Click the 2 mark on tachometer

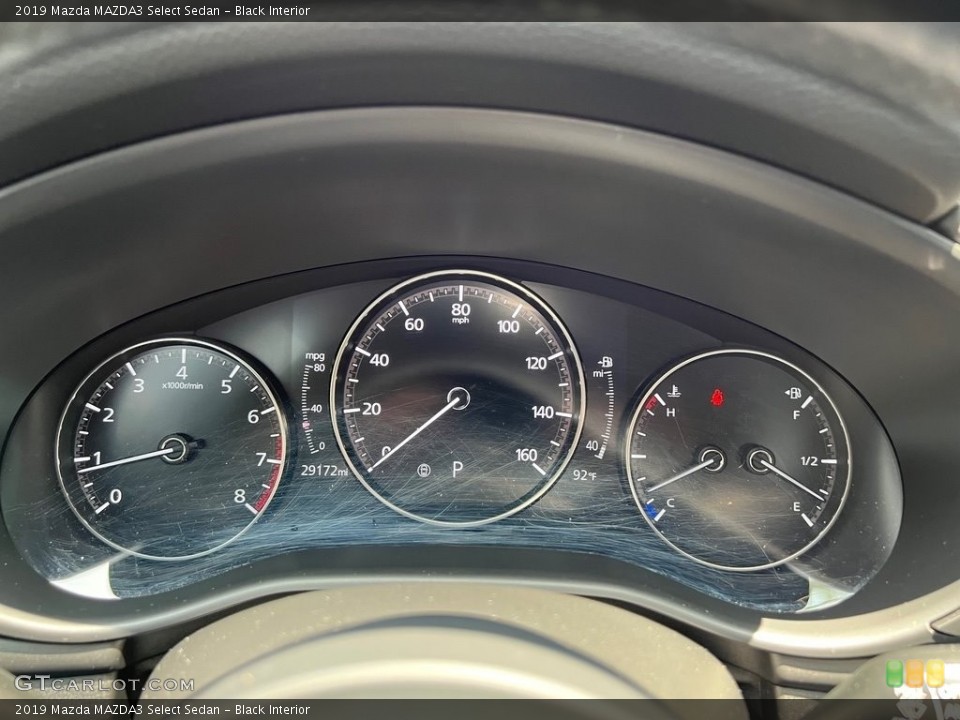(x=108, y=415)
